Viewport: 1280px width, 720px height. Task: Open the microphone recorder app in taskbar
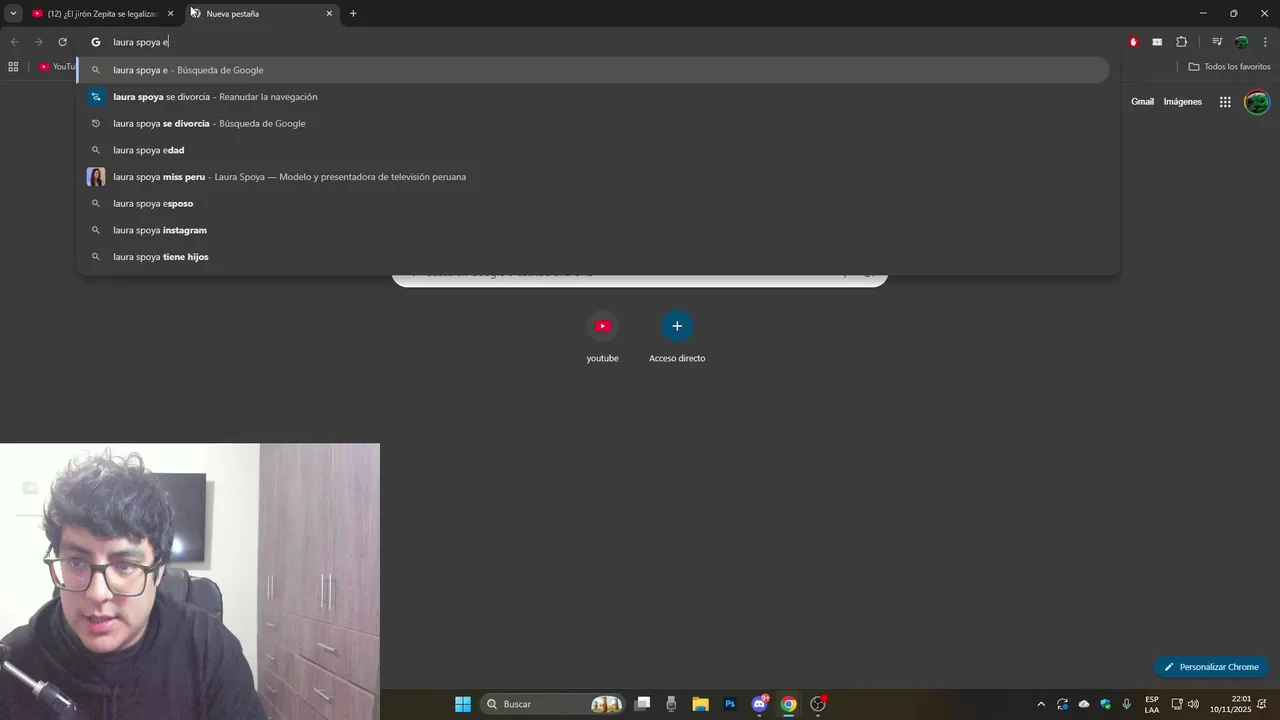(x=671, y=704)
